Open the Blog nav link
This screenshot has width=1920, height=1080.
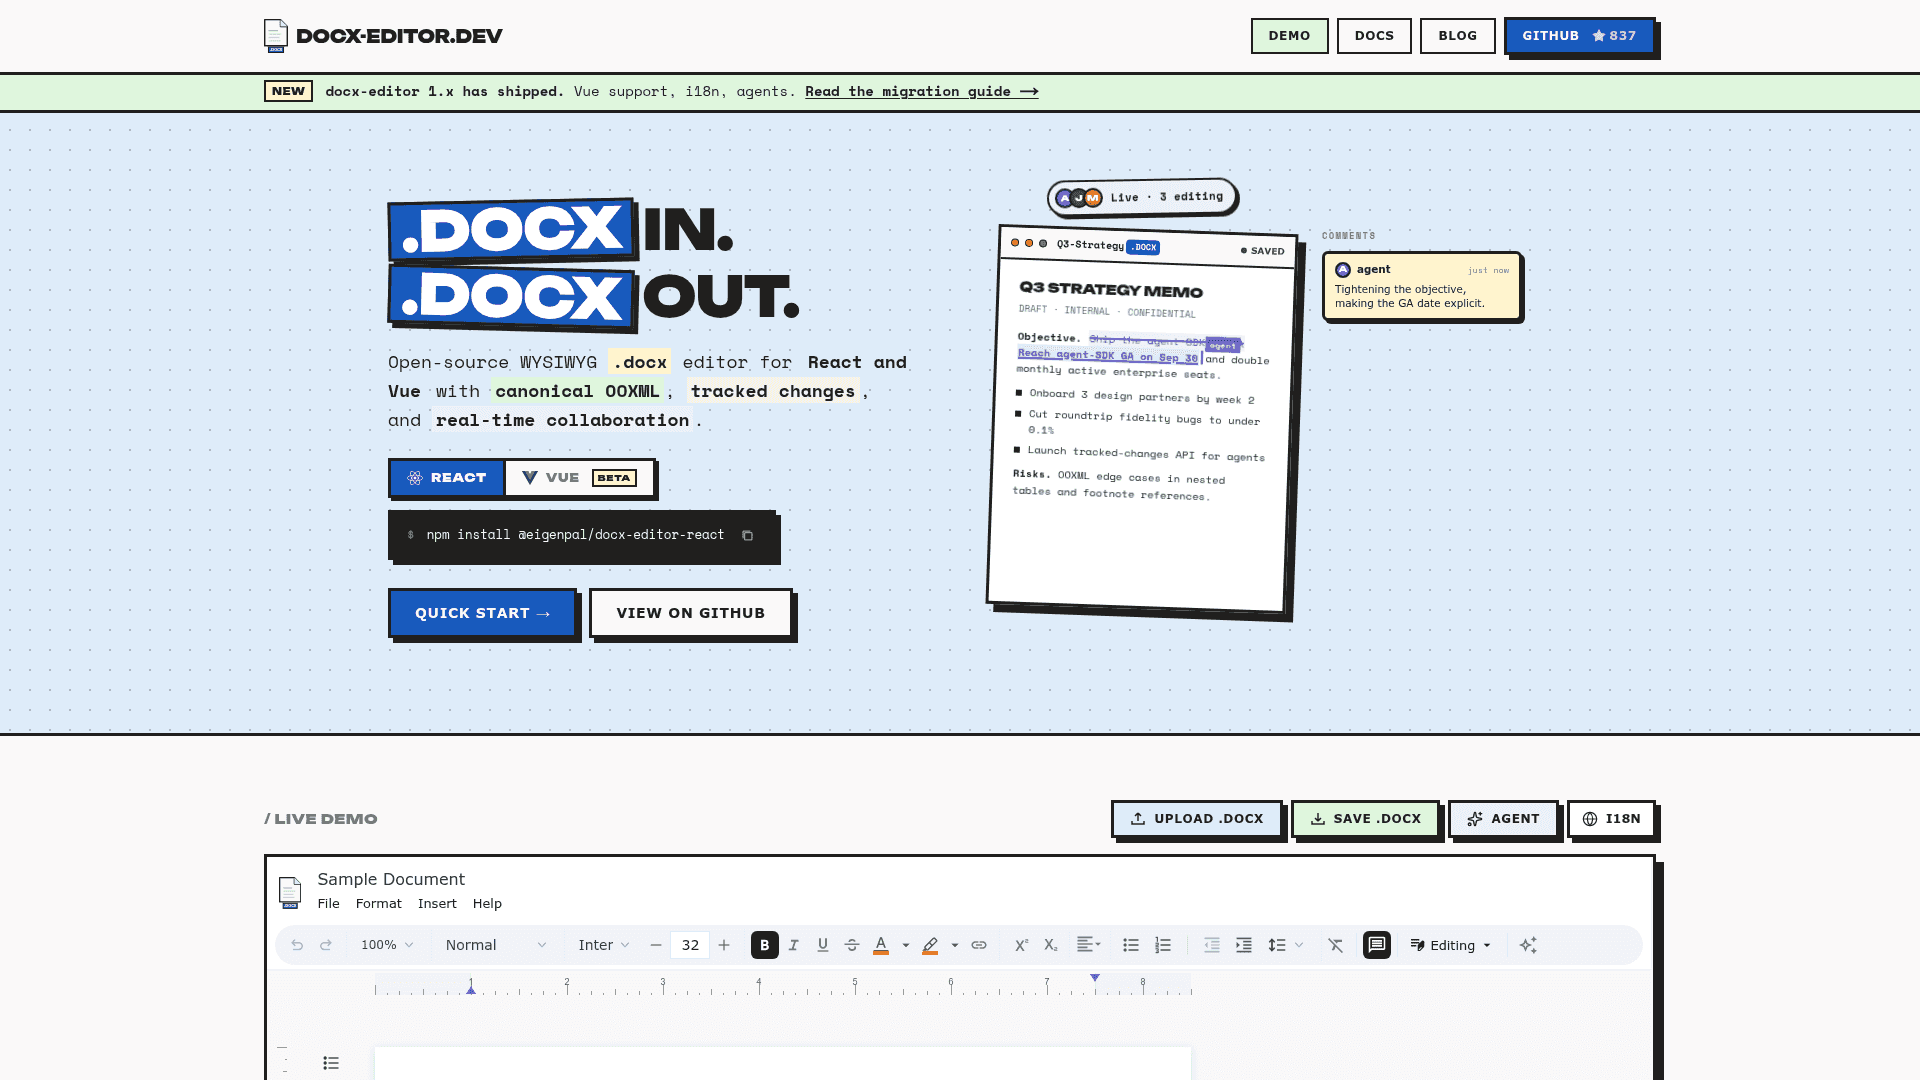click(1457, 36)
